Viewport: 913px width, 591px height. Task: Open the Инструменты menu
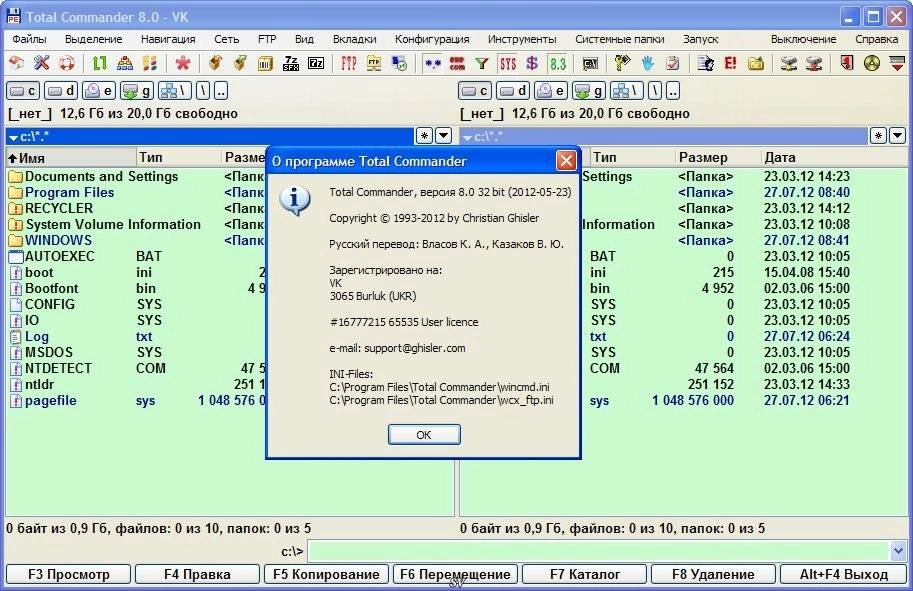tap(522, 39)
